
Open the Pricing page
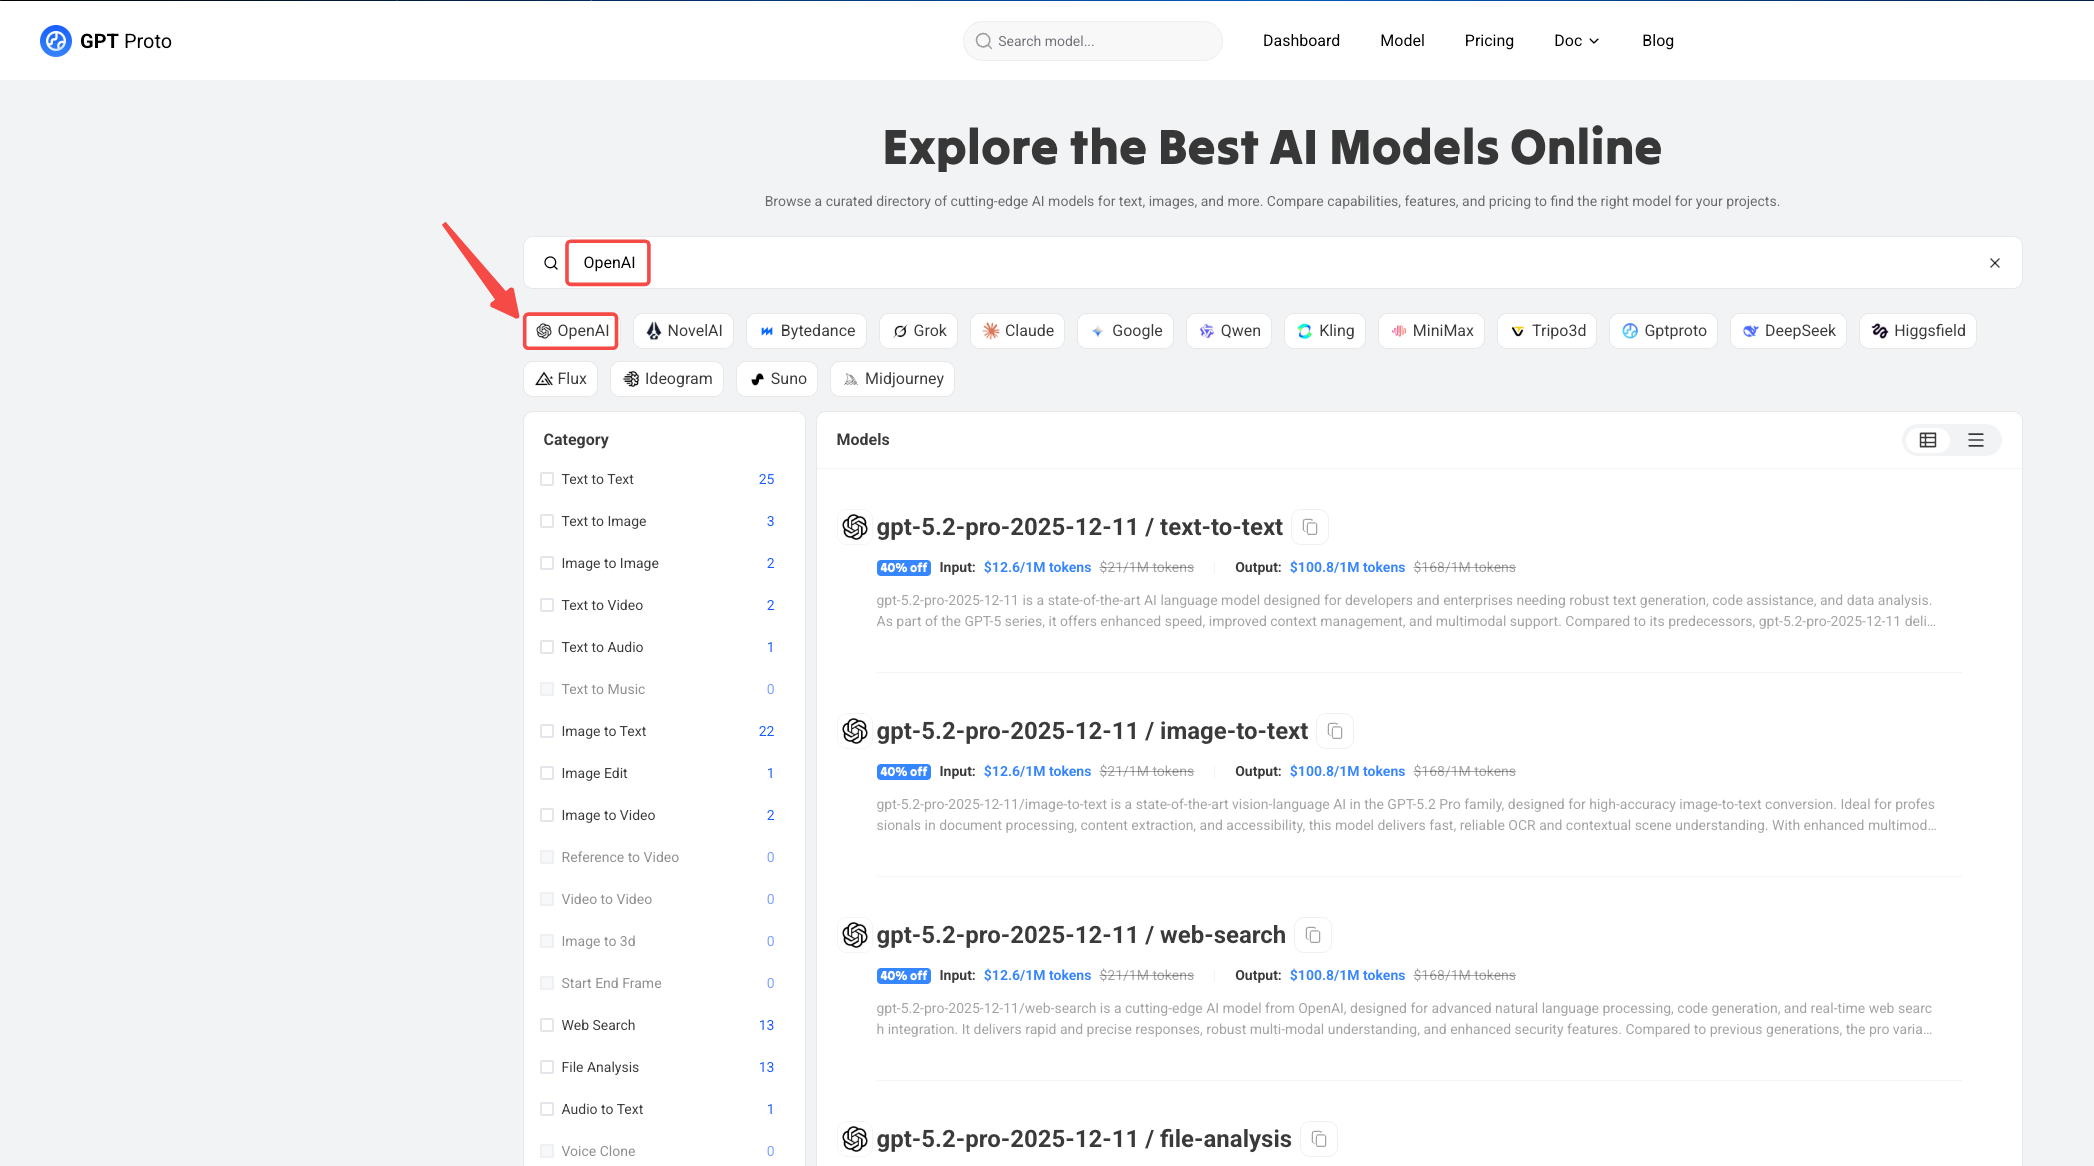pyautogui.click(x=1489, y=40)
